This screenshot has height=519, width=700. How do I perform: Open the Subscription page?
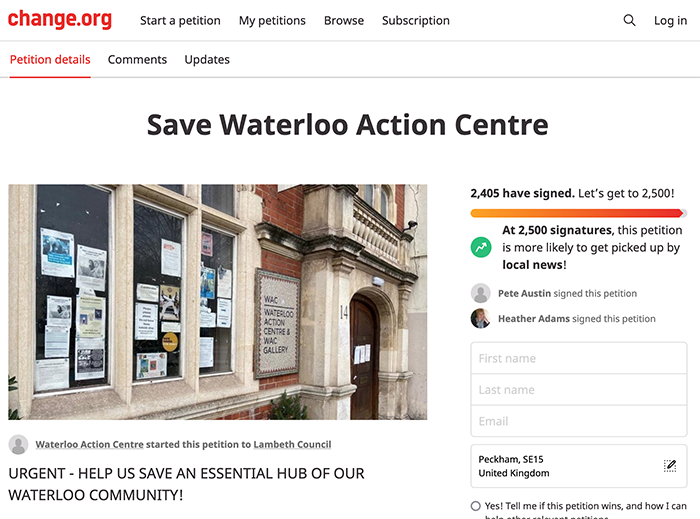[416, 21]
